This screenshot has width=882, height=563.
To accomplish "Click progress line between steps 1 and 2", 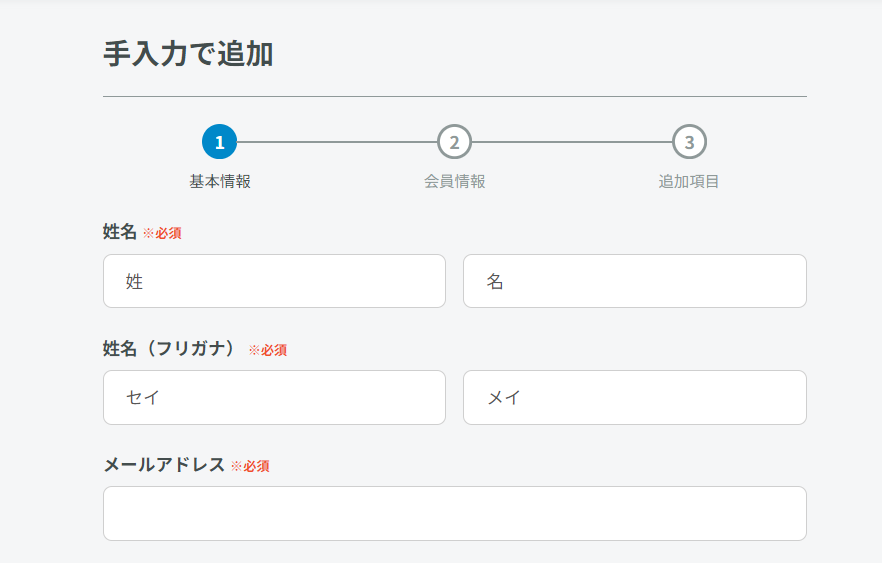I will tap(337, 142).
